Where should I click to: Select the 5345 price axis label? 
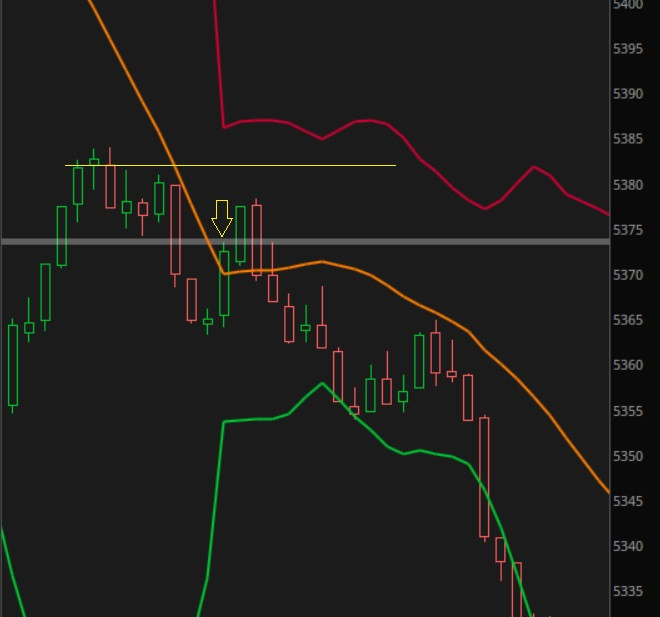pos(628,501)
